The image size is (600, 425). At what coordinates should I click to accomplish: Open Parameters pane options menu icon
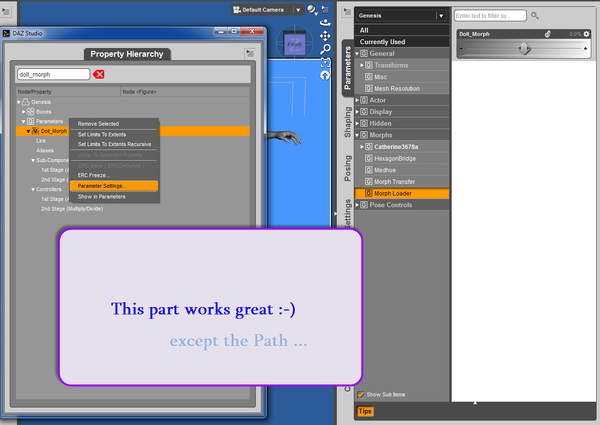pyautogui.click(x=347, y=12)
